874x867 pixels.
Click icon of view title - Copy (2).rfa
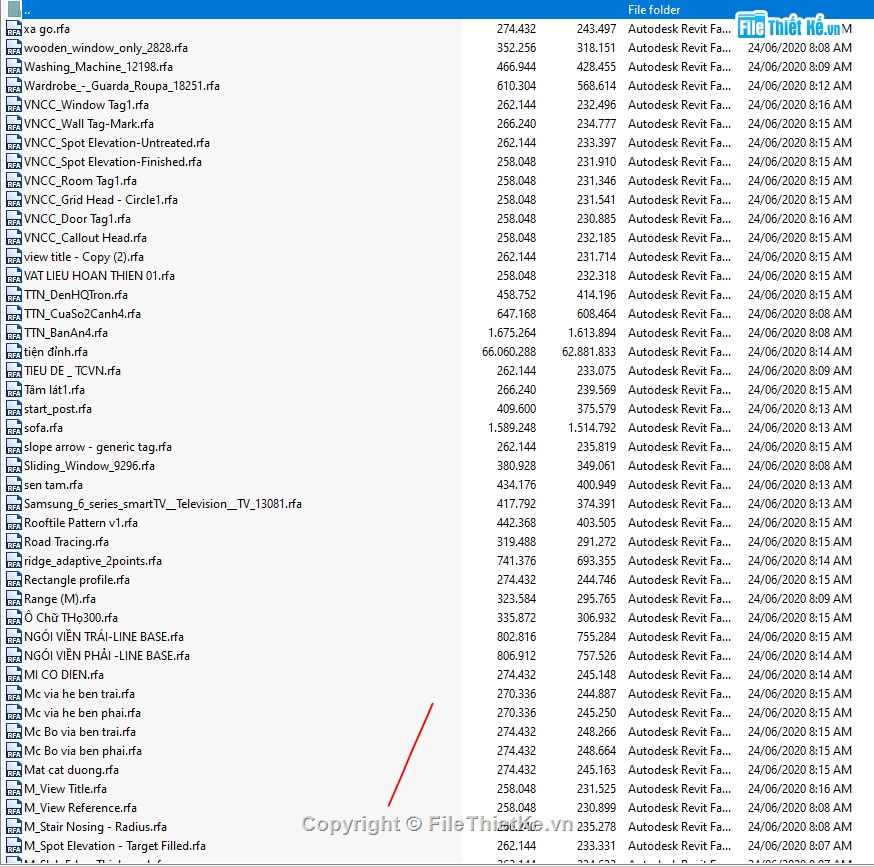[13, 257]
